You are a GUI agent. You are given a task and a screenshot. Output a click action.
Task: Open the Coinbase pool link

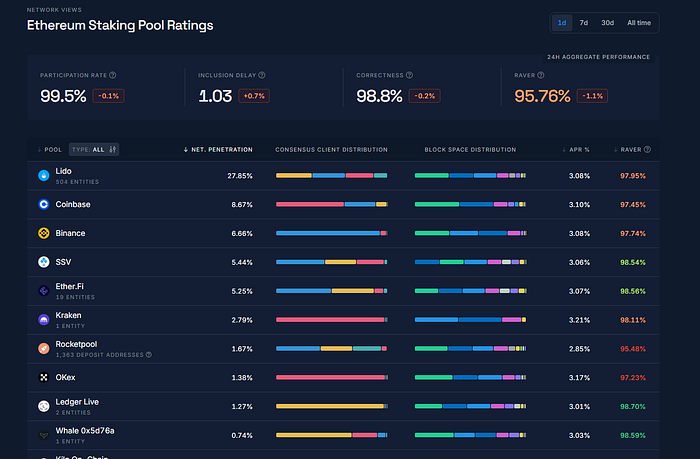pos(73,204)
